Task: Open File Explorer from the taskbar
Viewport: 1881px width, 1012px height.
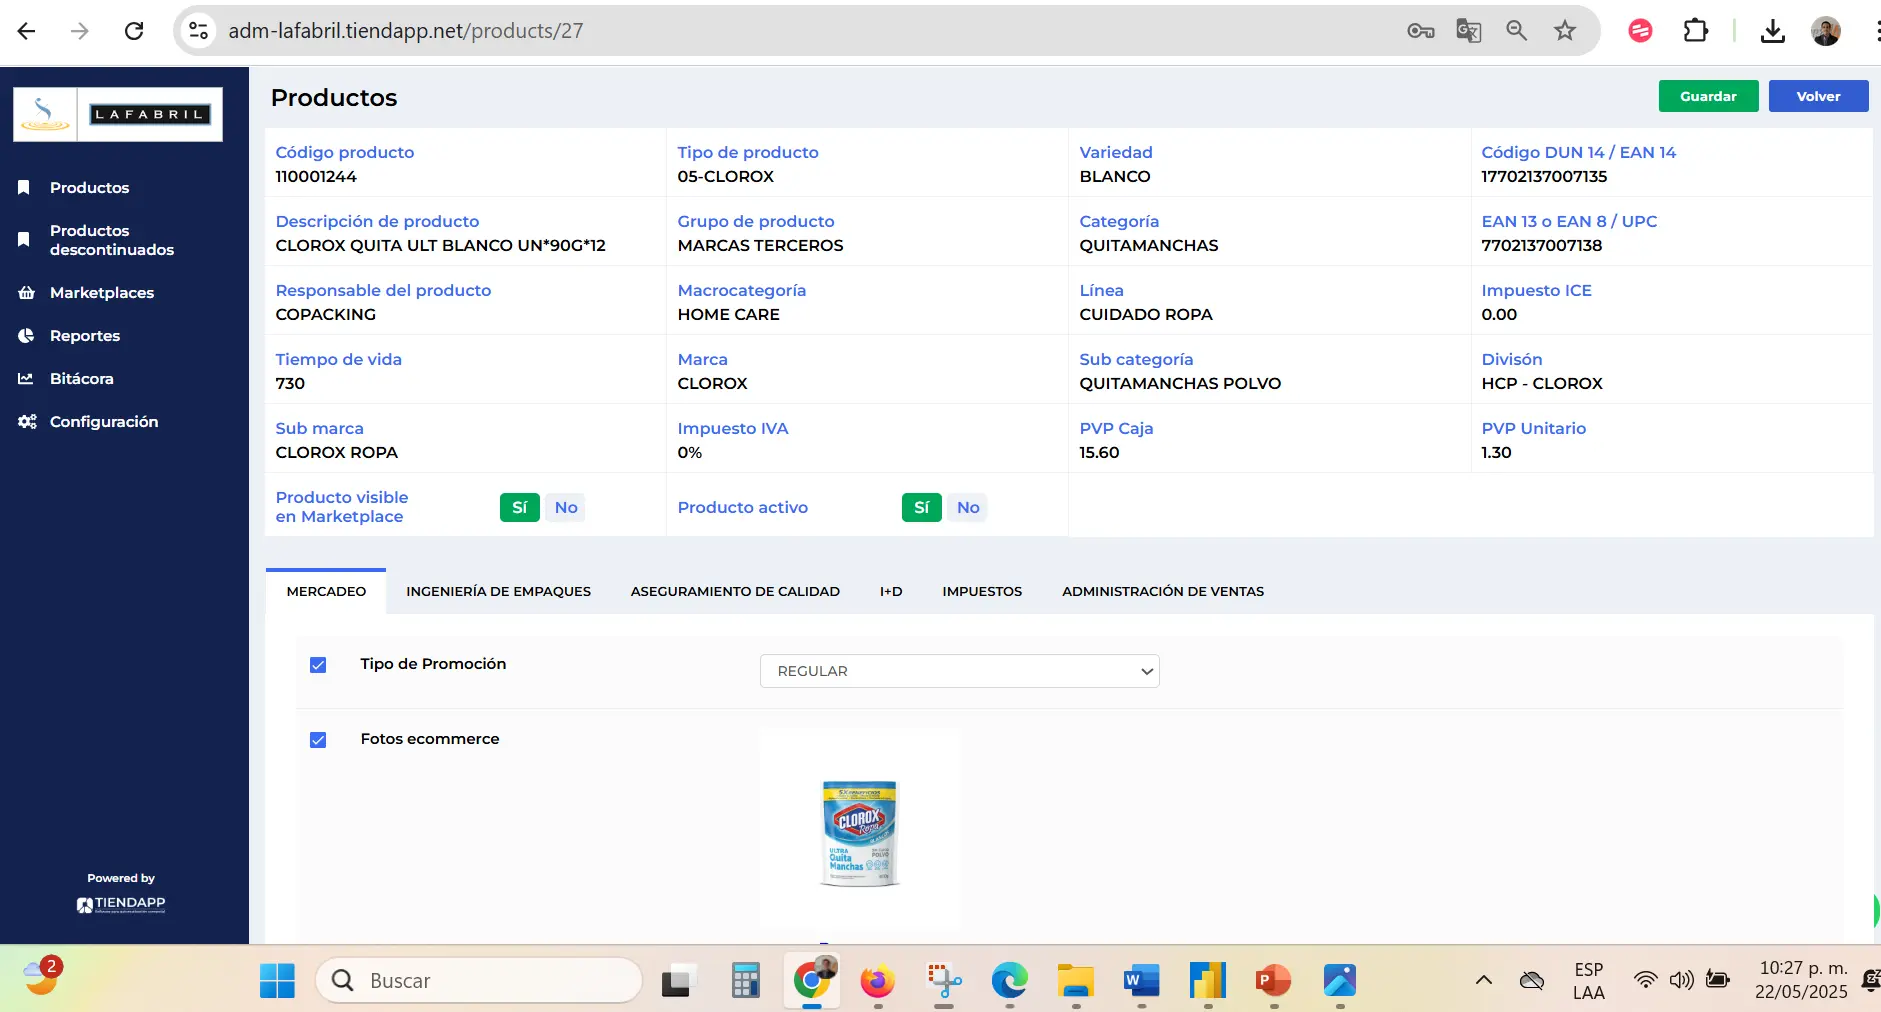Action: (1075, 981)
